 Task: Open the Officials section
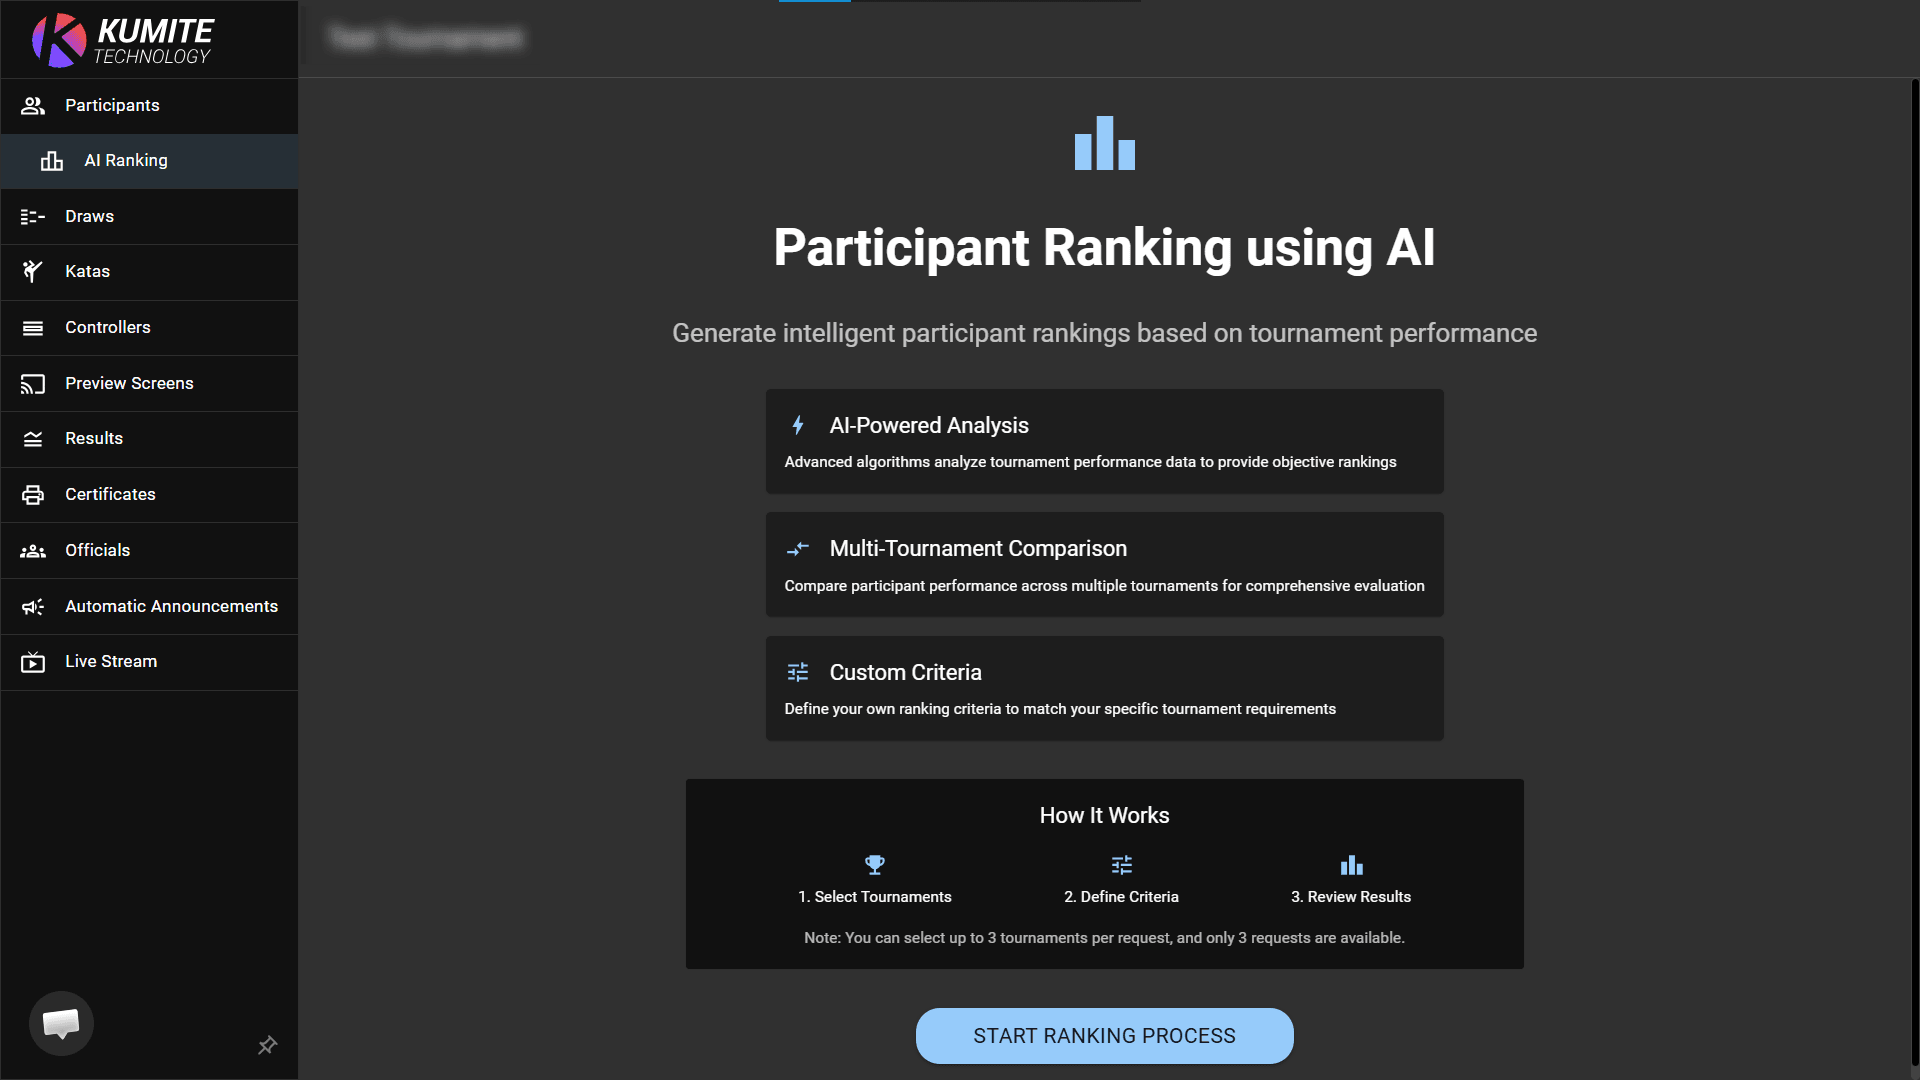(97, 550)
